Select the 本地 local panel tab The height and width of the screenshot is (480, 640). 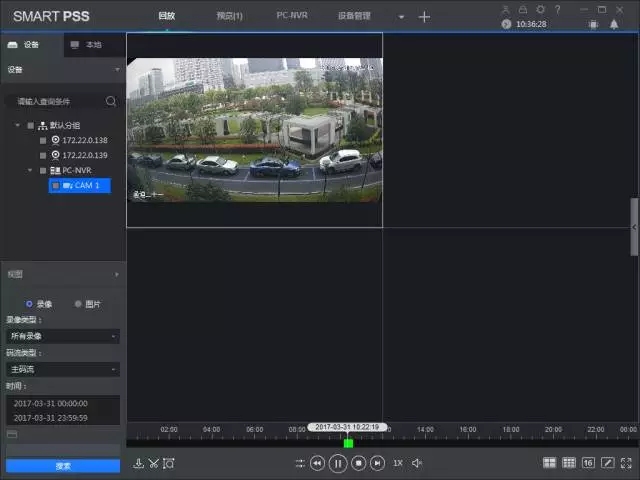94,44
